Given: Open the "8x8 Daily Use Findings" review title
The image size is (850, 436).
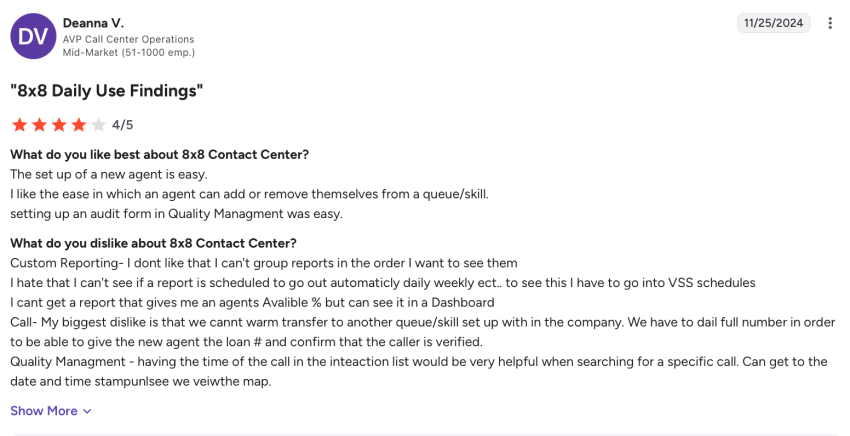Looking at the screenshot, I should click(107, 91).
